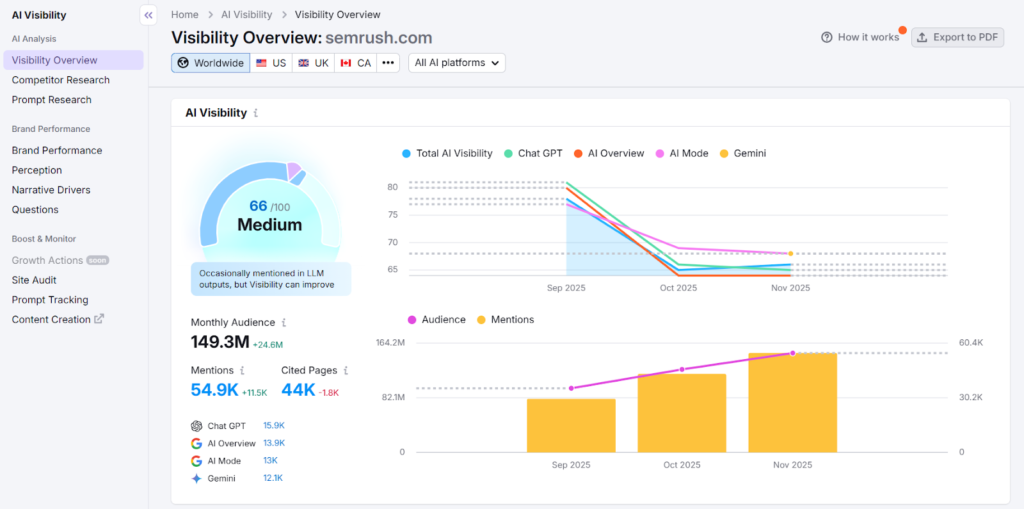Viewport: 1024px width, 509px height.
Task: Click Export to PDF button
Action: click(x=957, y=37)
